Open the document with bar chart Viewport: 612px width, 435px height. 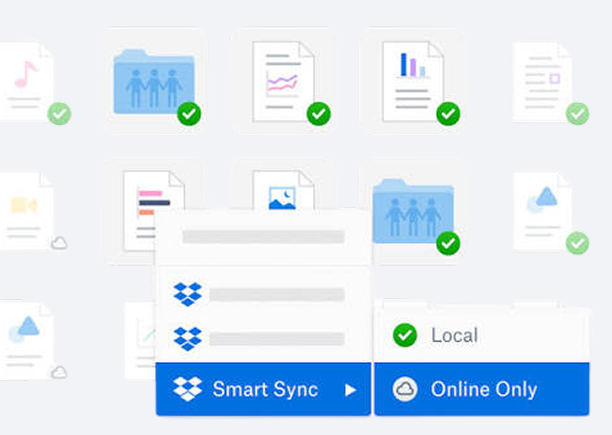(413, 81)
